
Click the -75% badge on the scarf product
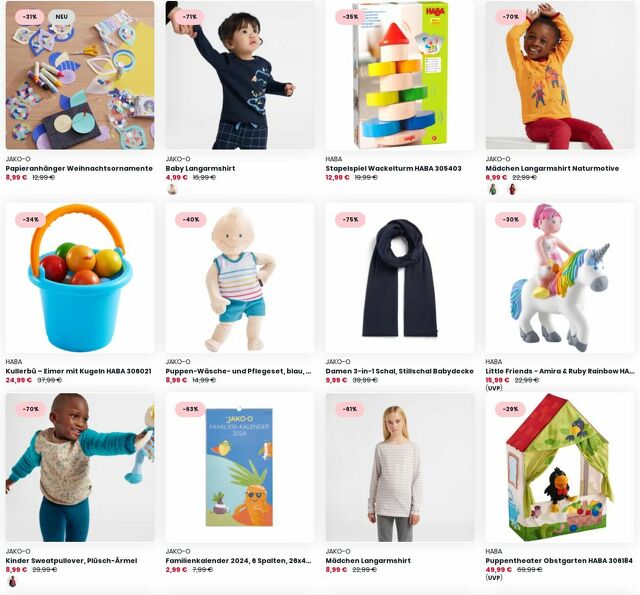[350, 220]
